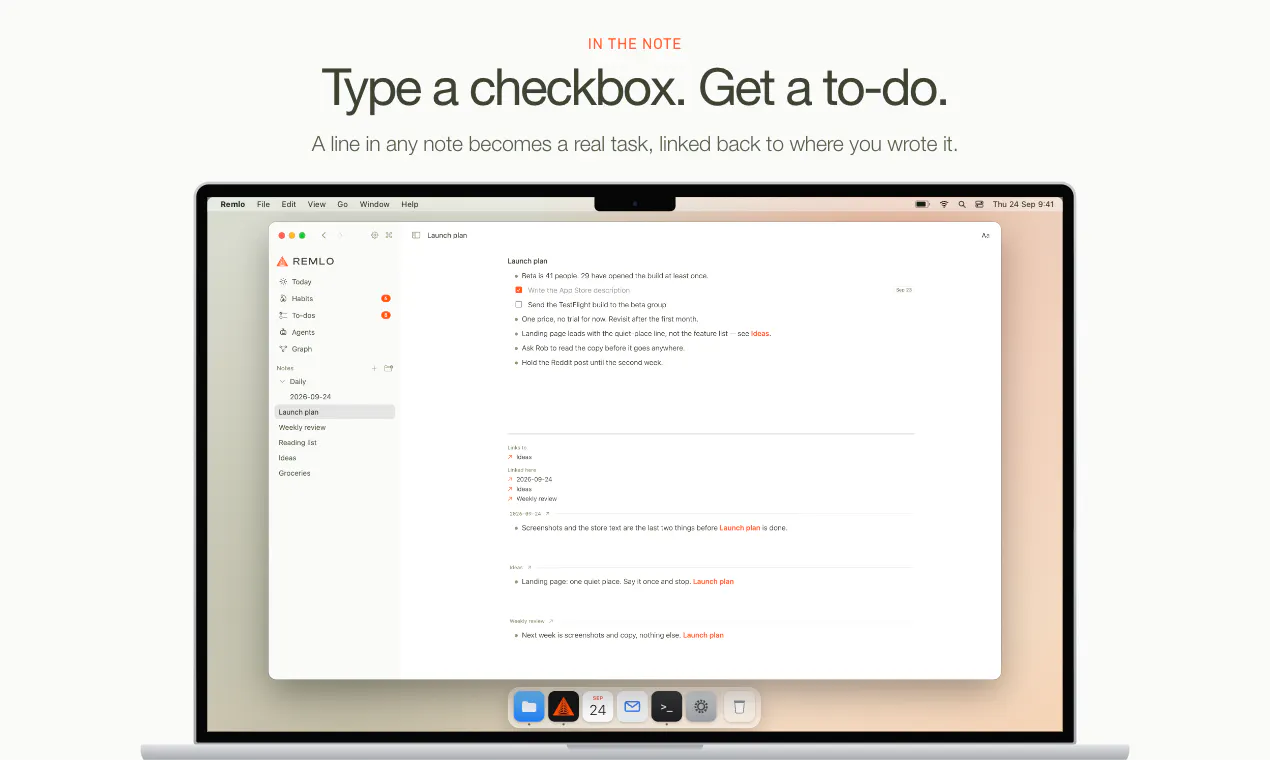Click Launch plan title in the window toolbar

click(447, 236)
